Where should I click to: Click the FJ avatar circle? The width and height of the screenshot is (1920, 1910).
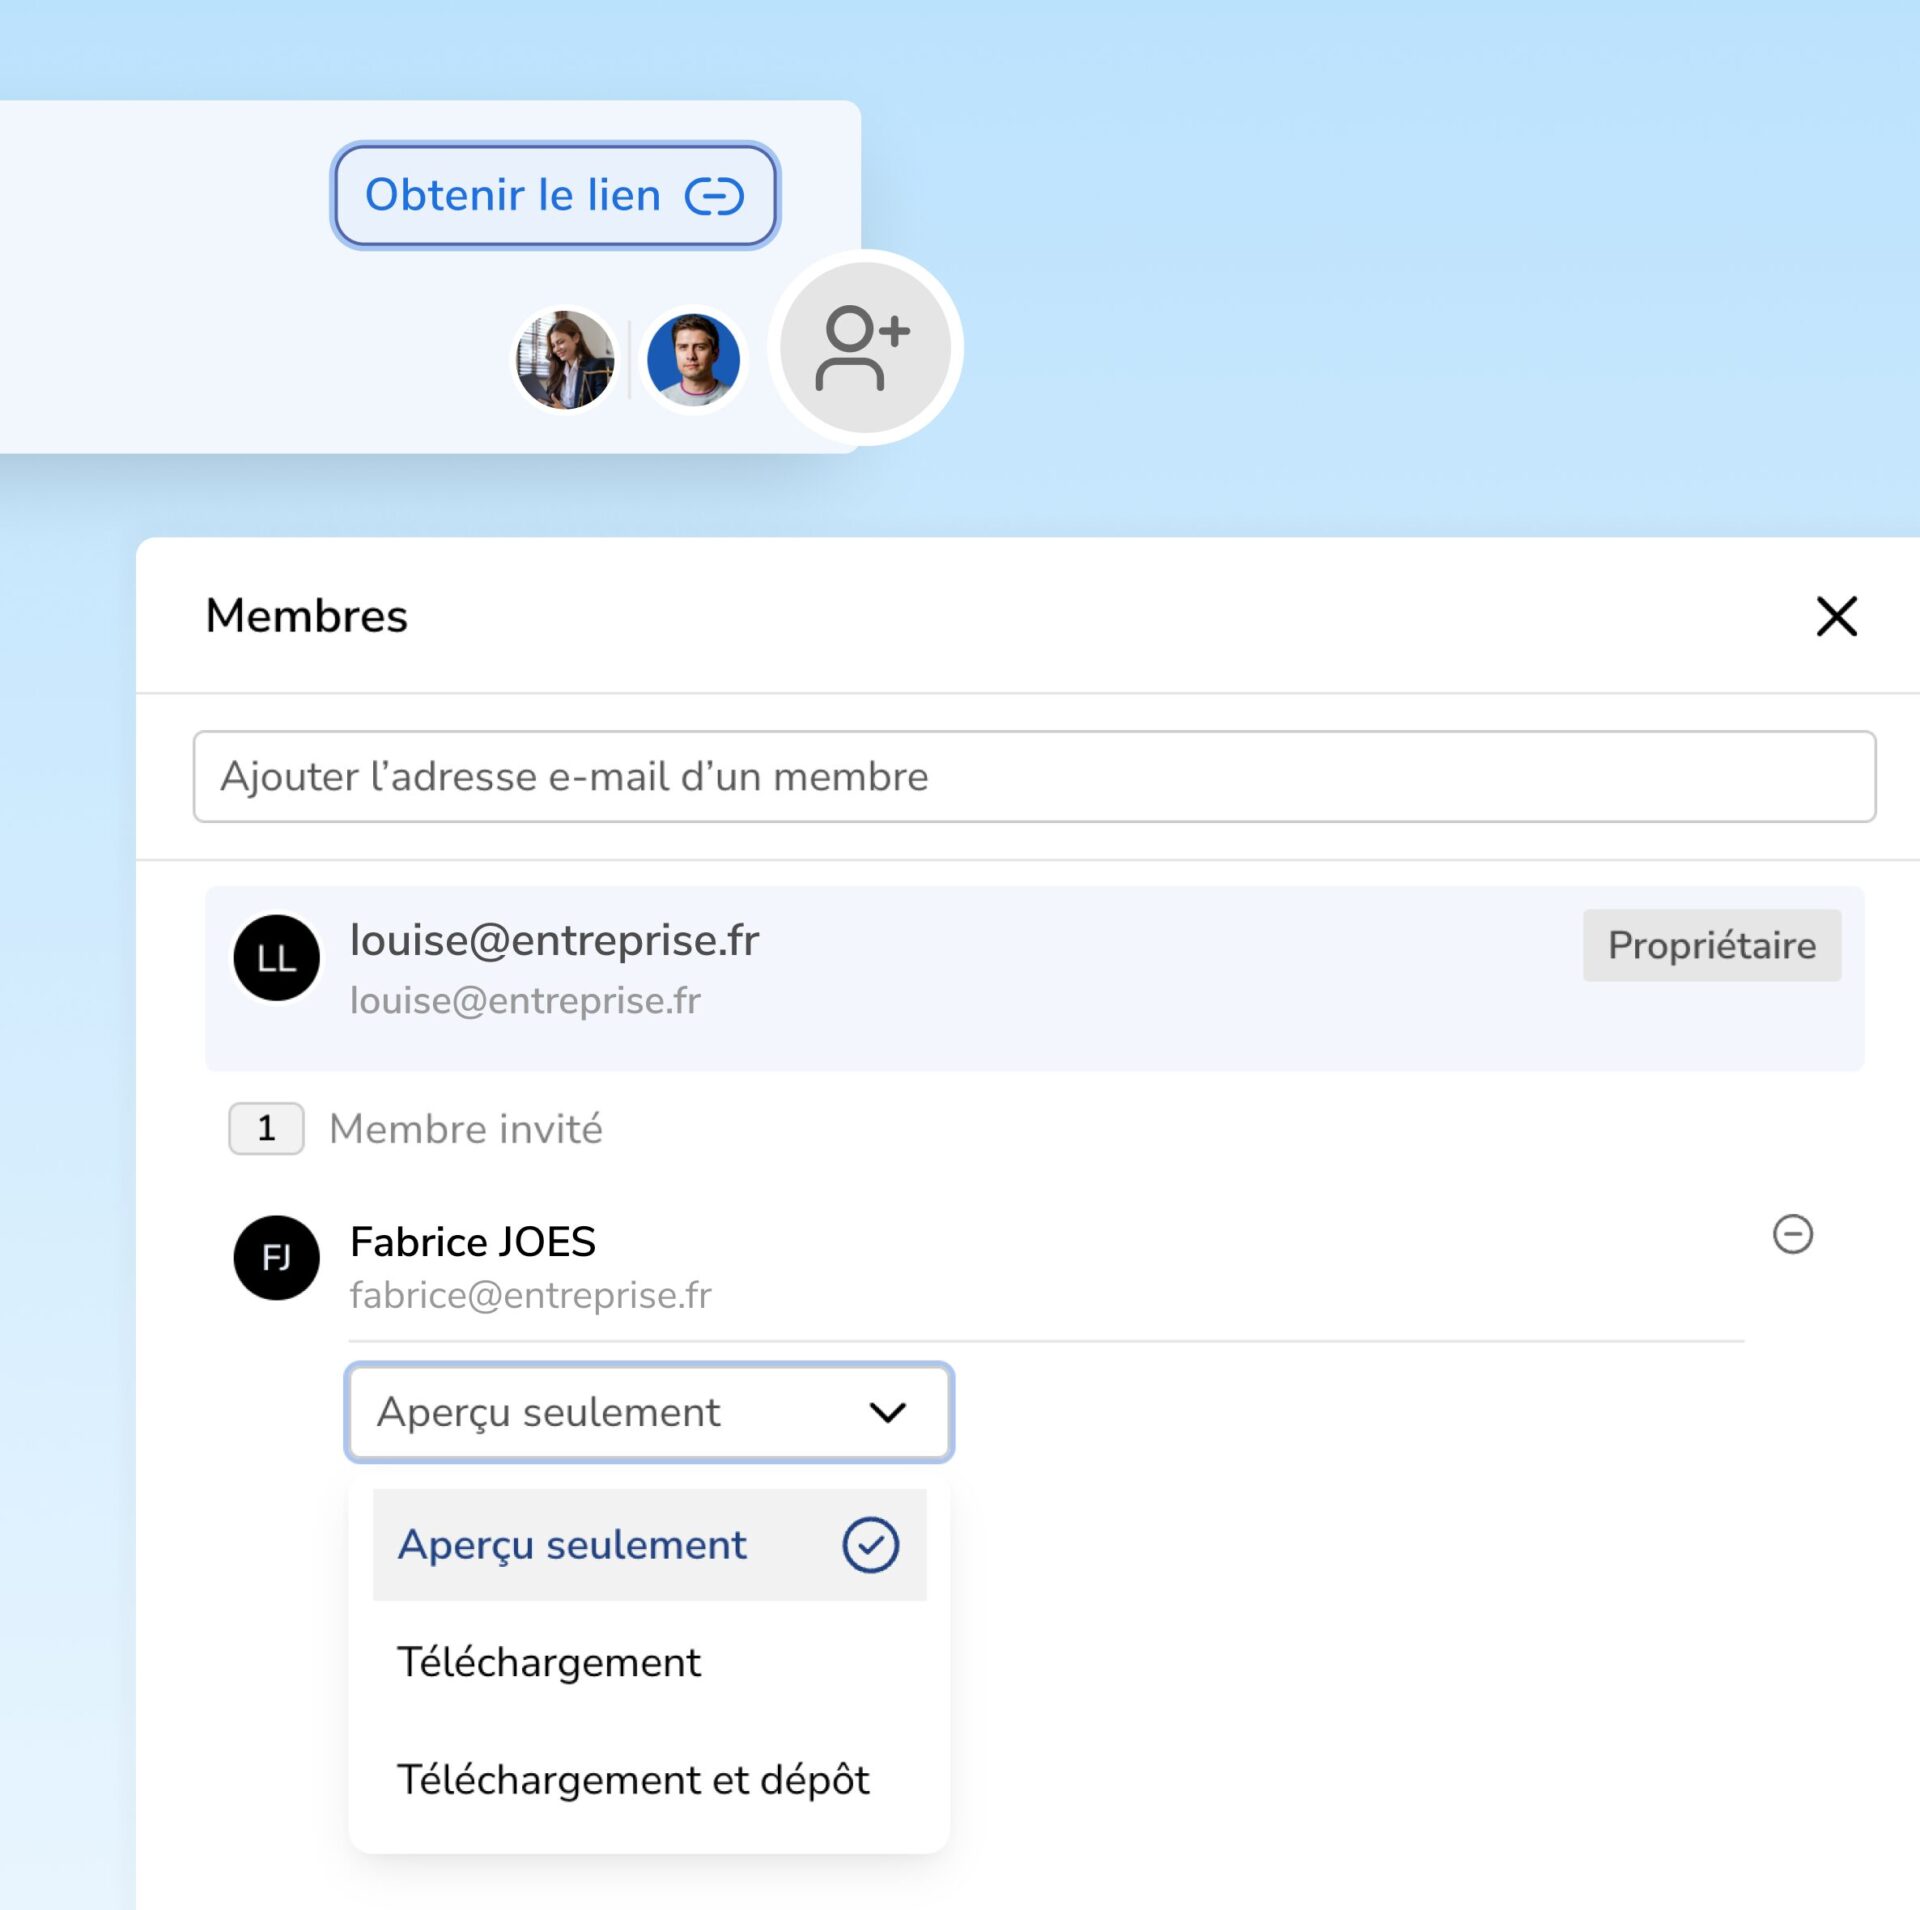point(277,1257)
